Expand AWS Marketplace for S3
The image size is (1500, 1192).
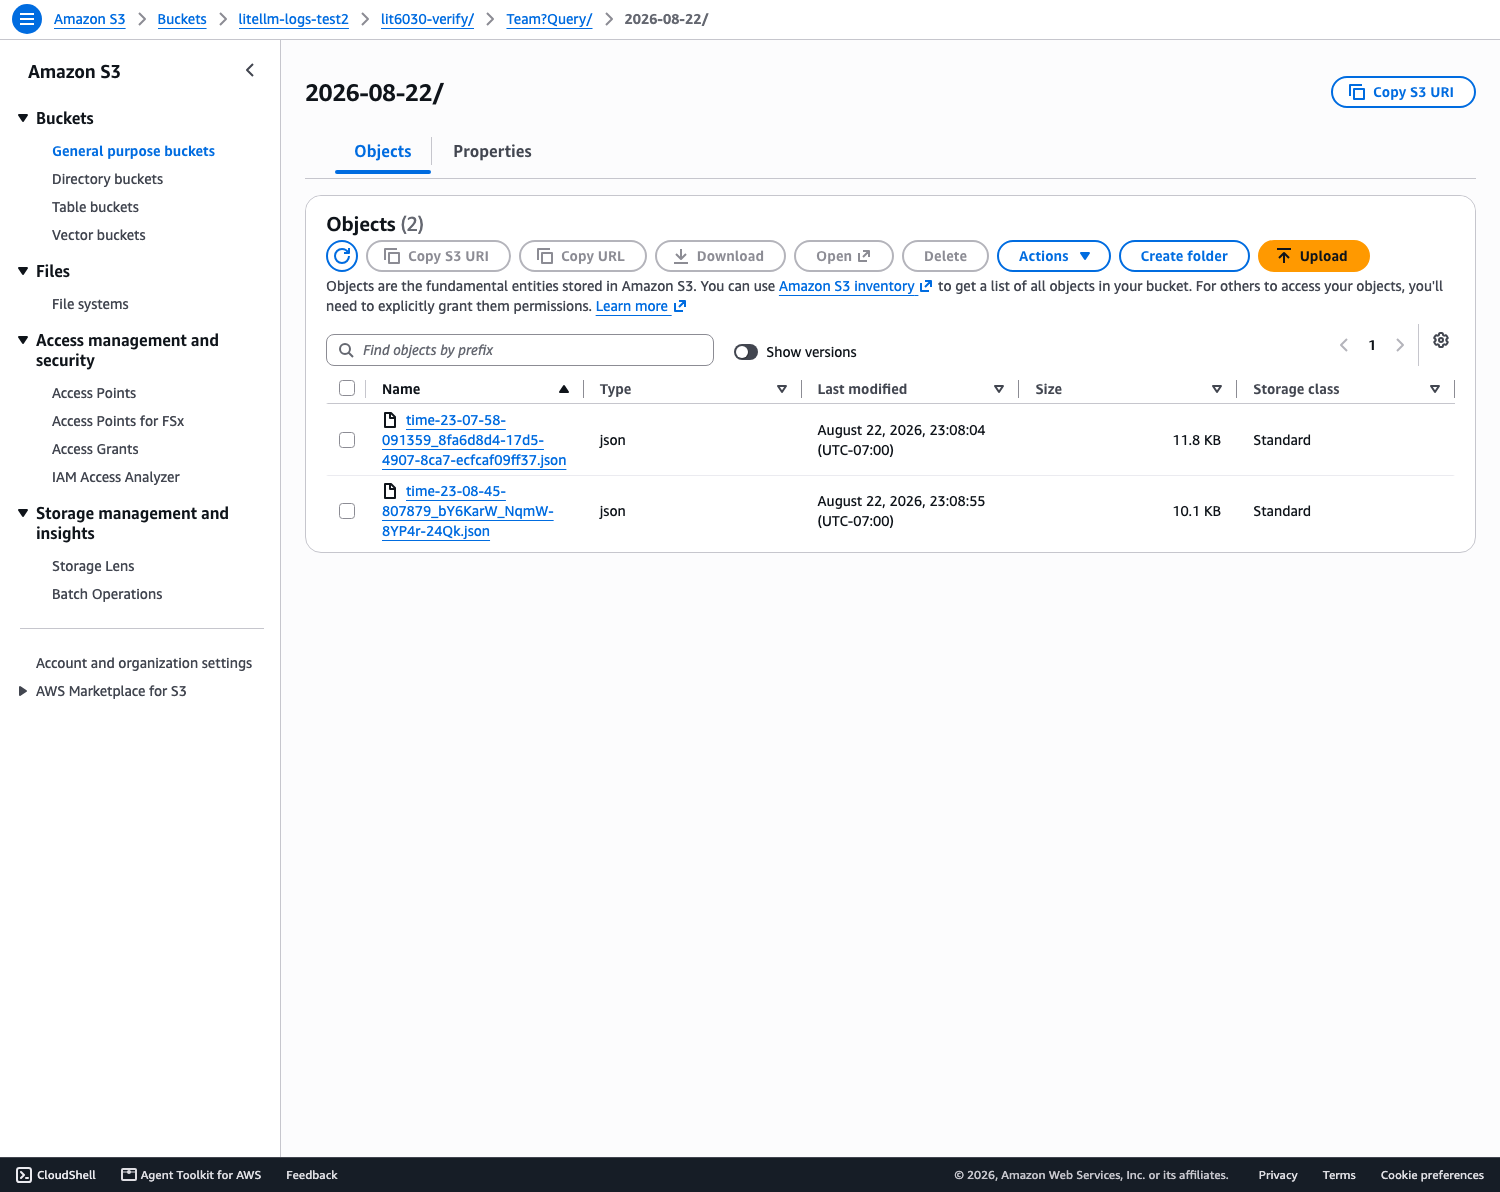(x=23, y=691)
